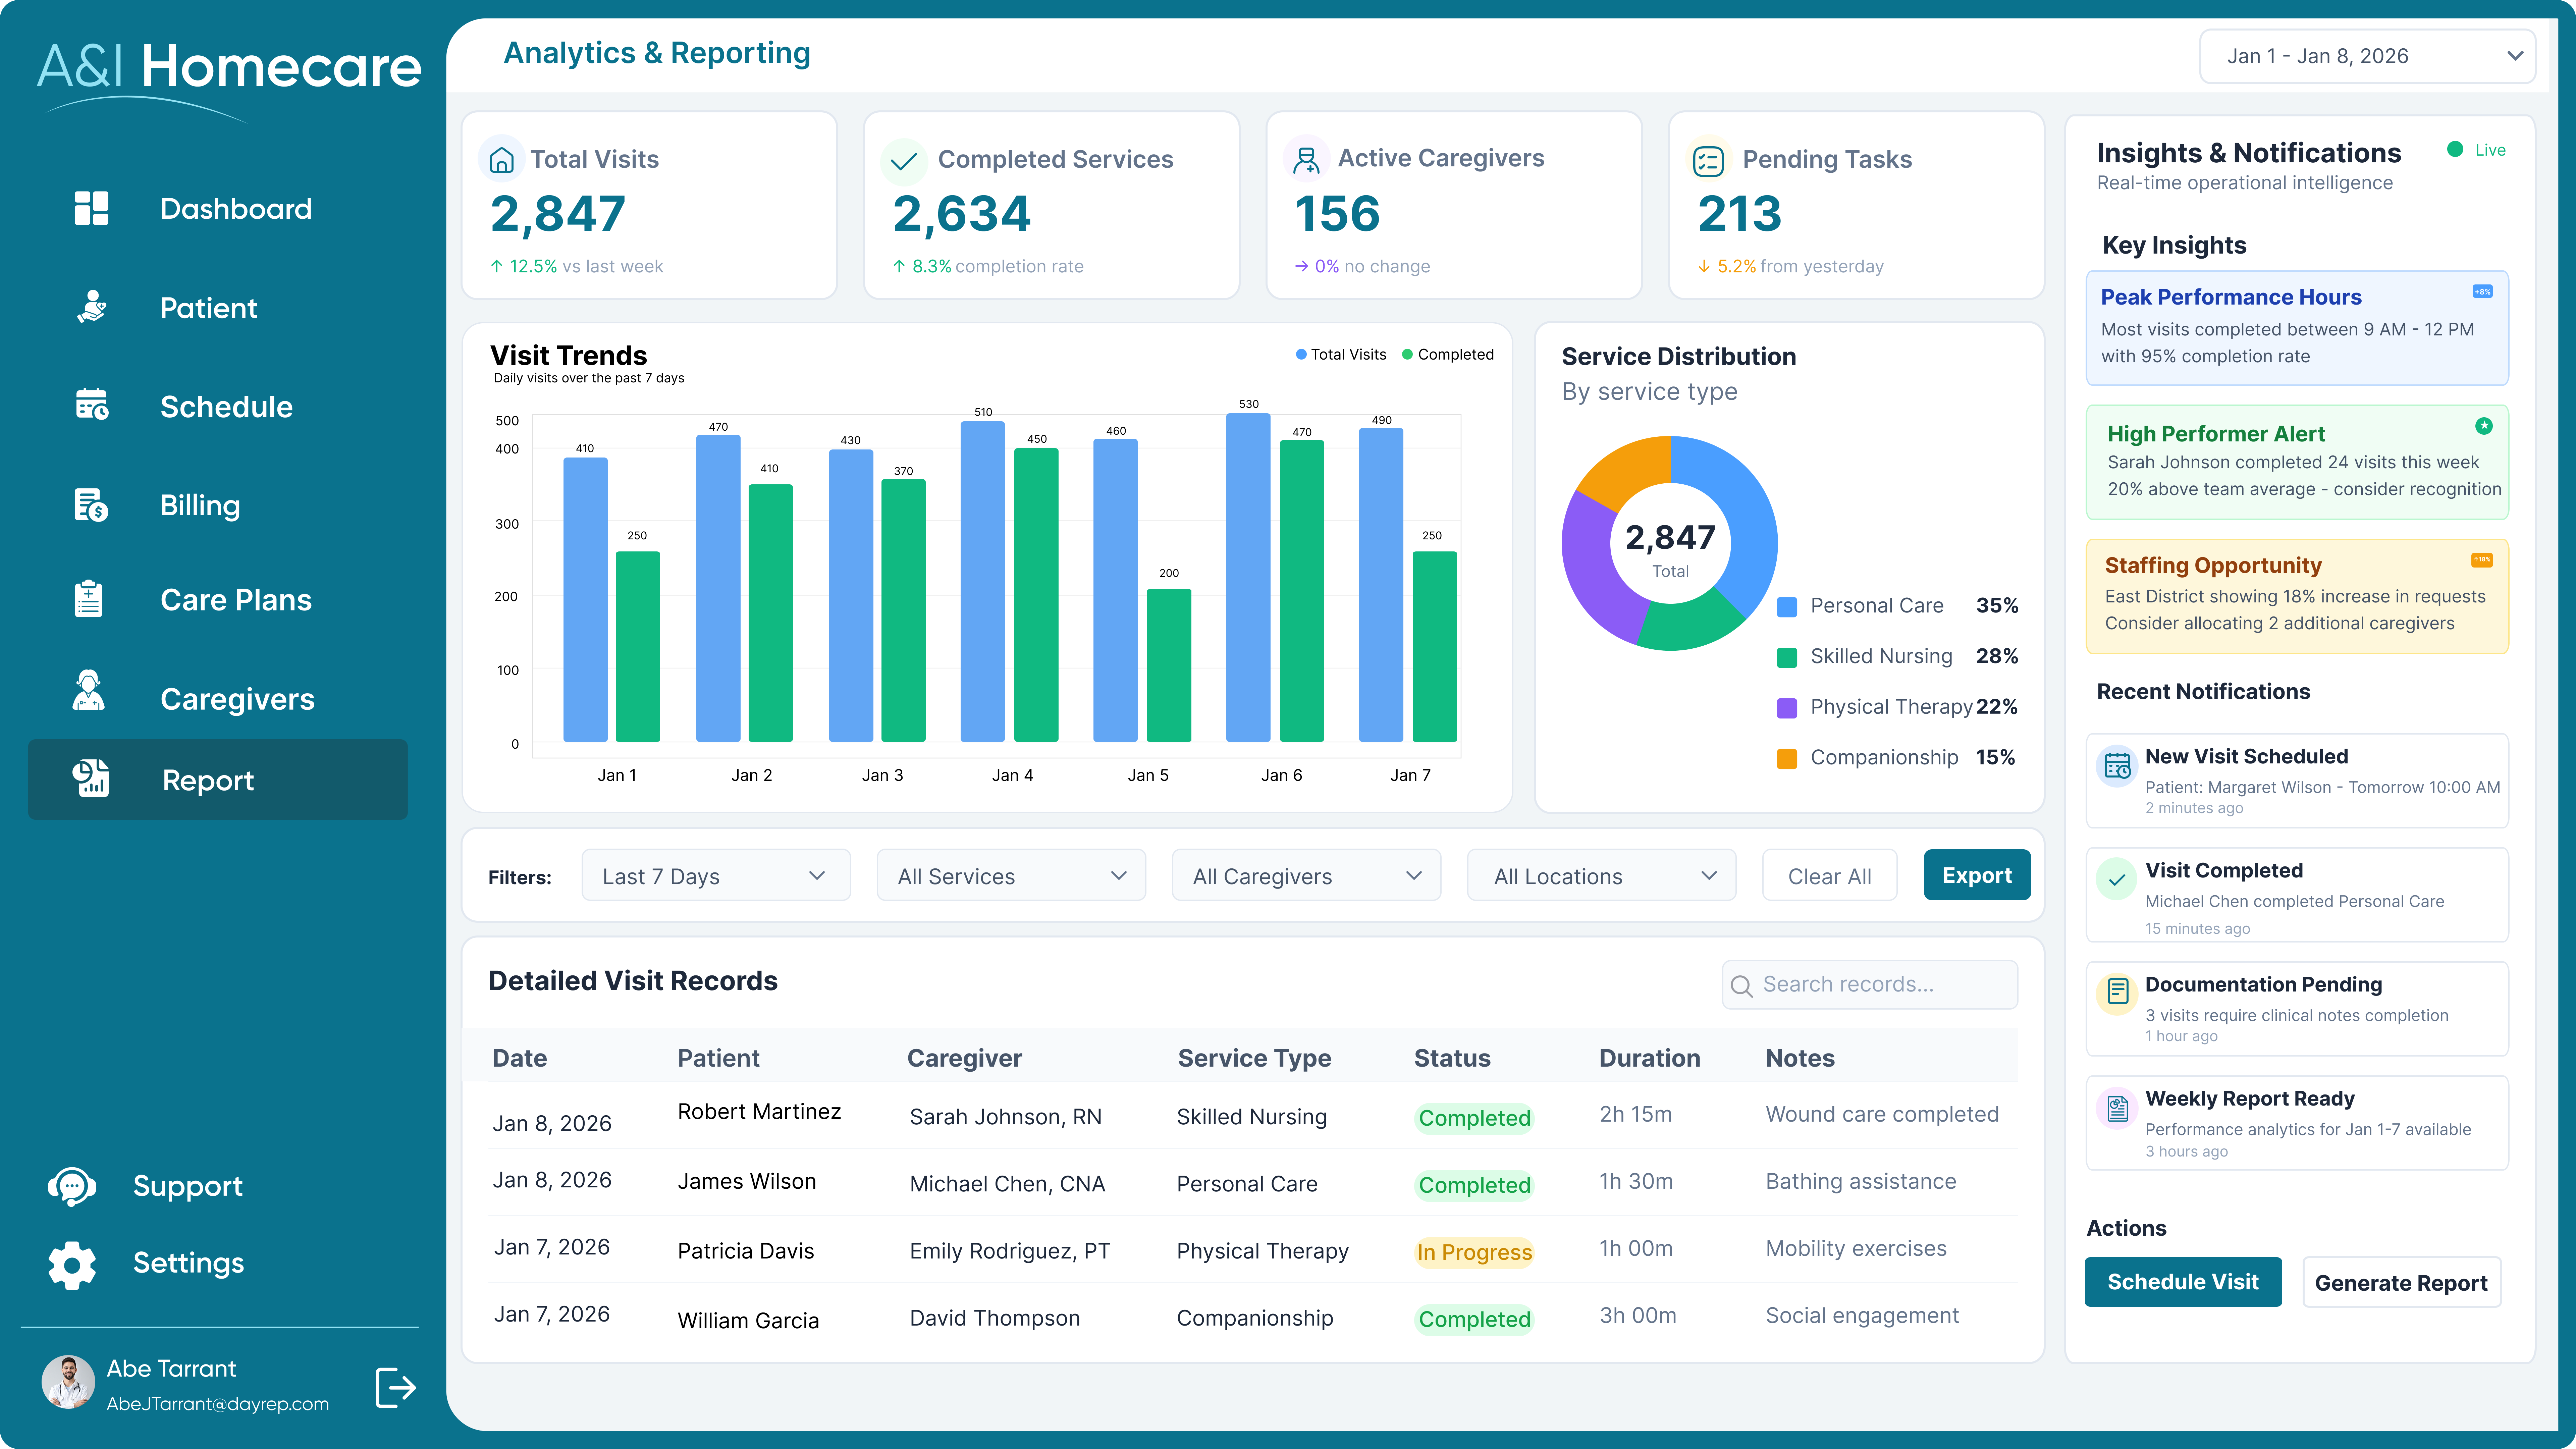Select the Patient sidebar icon
The image size is (2576, 1449).
pos(91,307)
